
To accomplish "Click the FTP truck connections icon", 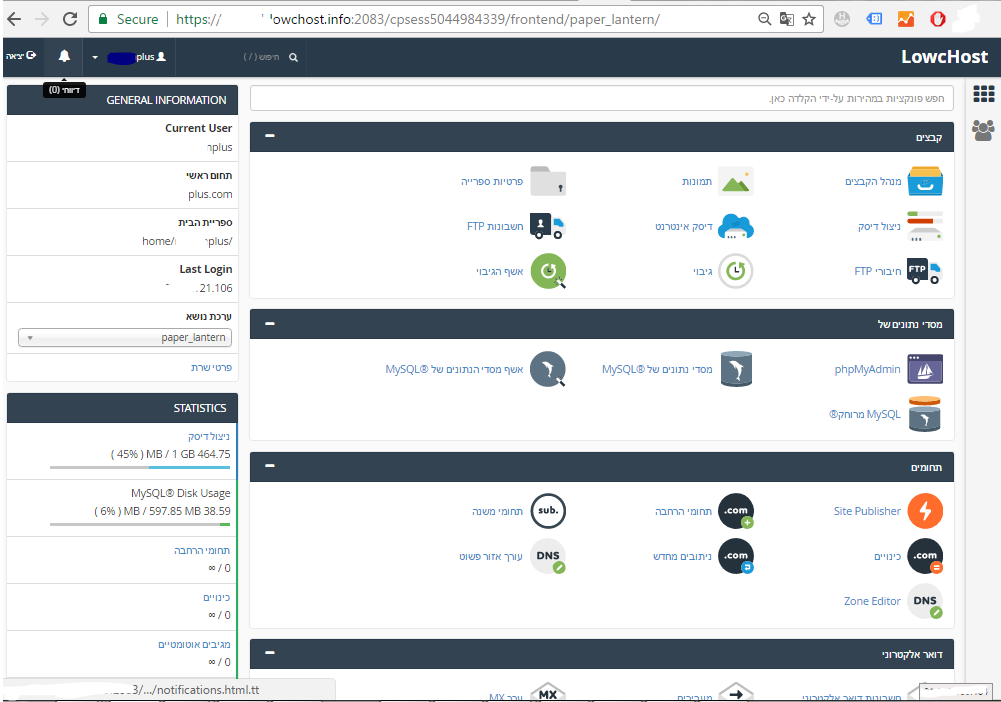I will pos(924,271).
